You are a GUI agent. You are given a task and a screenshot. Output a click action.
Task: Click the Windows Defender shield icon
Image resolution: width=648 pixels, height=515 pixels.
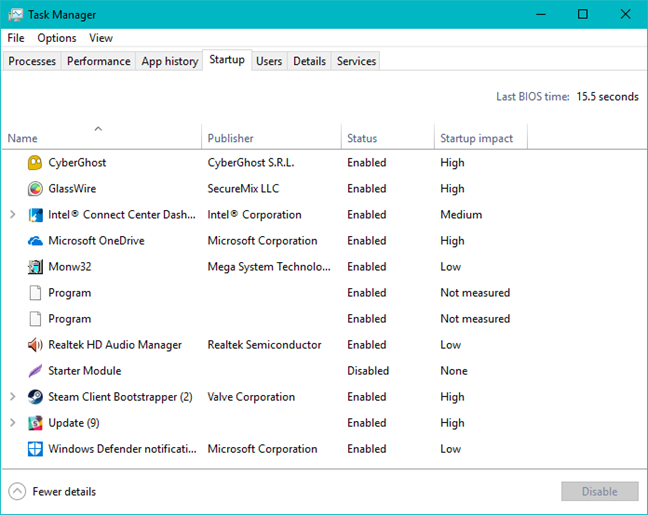(35, 449)
